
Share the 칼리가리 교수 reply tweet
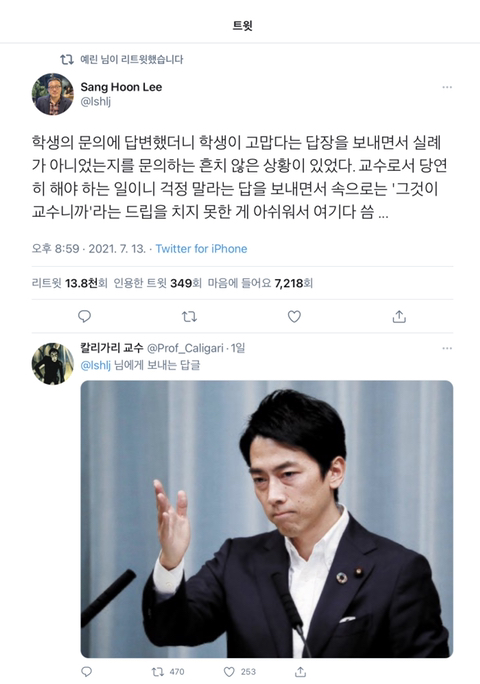point(300,672)
